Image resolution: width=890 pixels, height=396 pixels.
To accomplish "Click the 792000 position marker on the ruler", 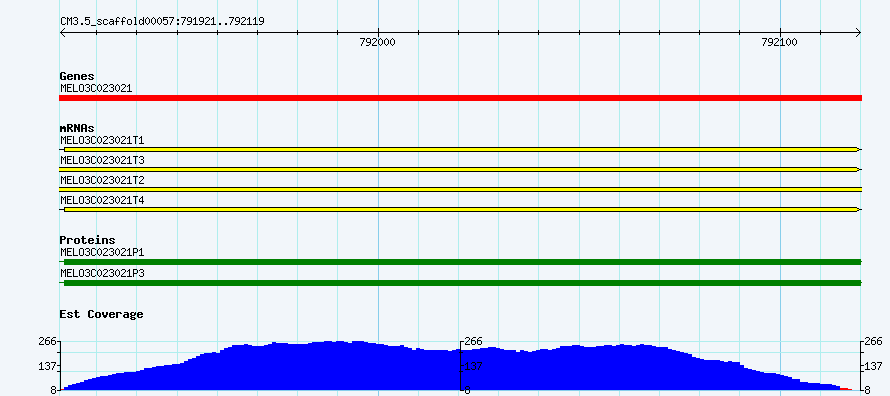I will pyautogui.click(x=377, y=43).
